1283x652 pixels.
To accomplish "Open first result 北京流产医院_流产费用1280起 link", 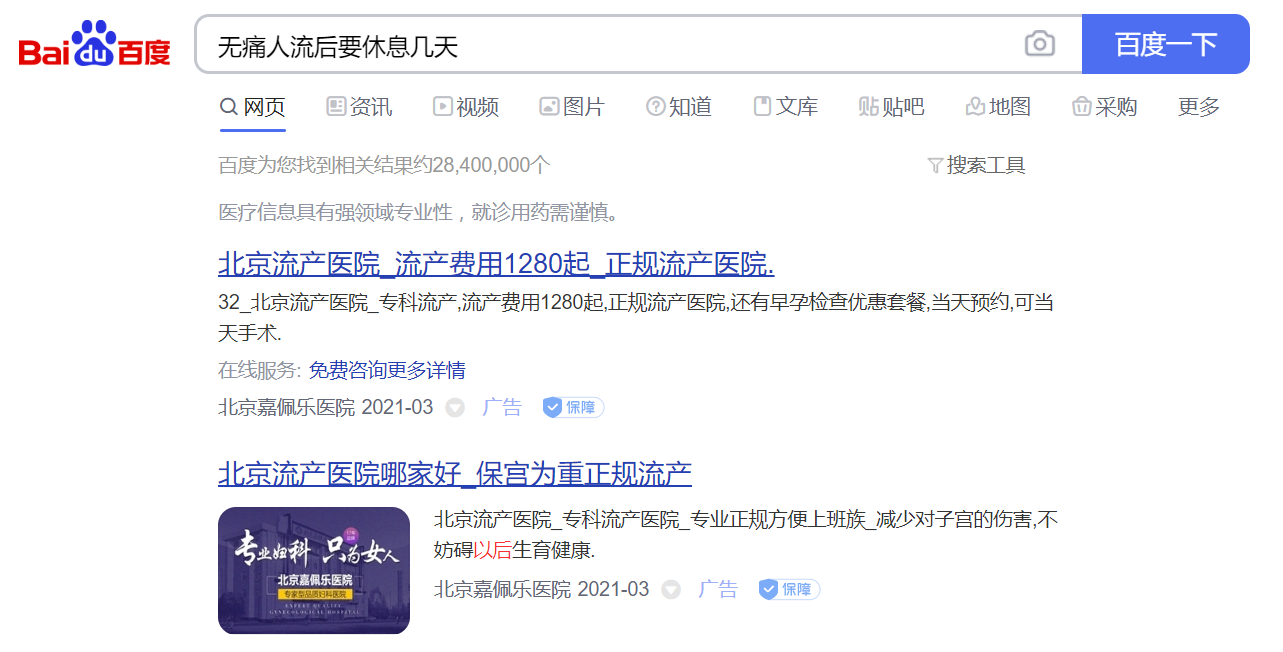I will pos(496,264).
